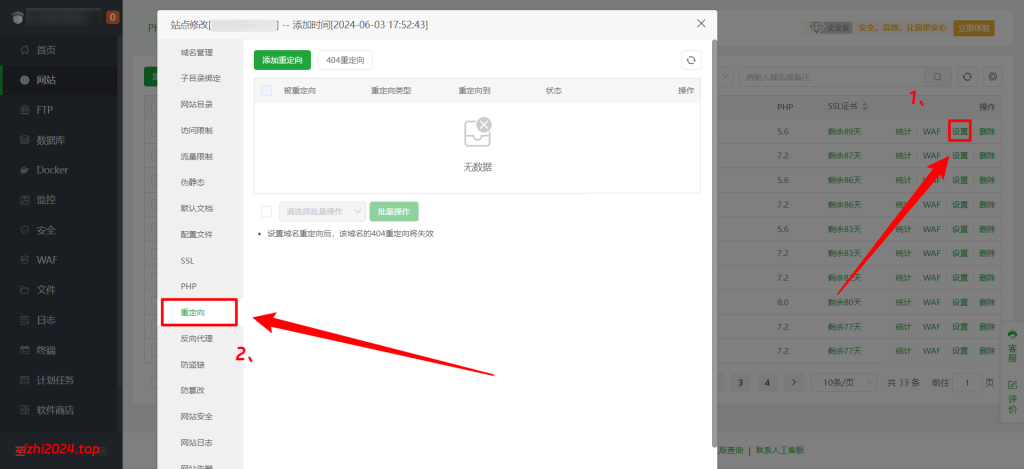Click the green 添加重定向 button
Viewport: 1024px width, 469px height.
282,61
